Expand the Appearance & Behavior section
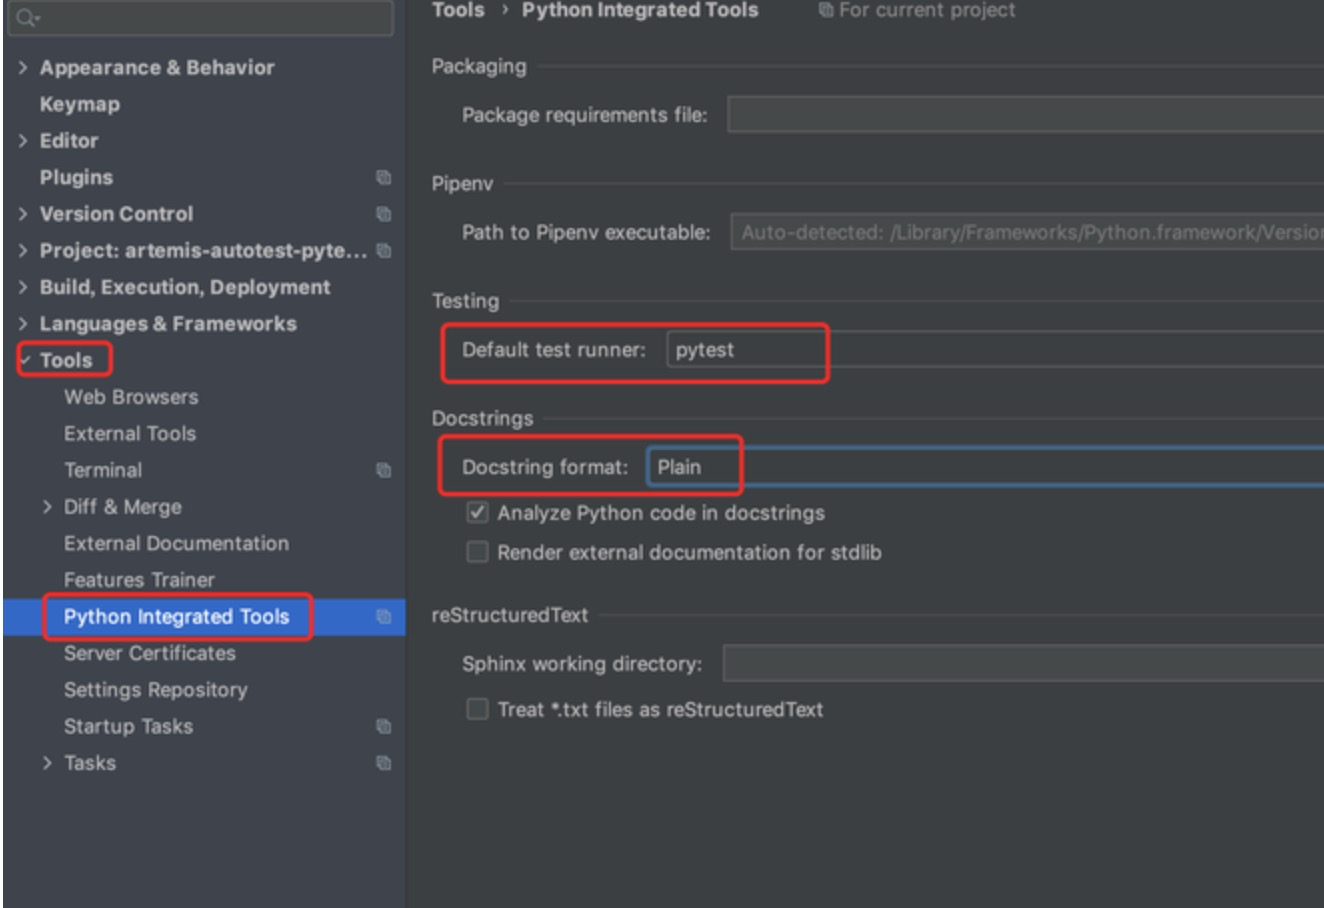 coord(24,68)
